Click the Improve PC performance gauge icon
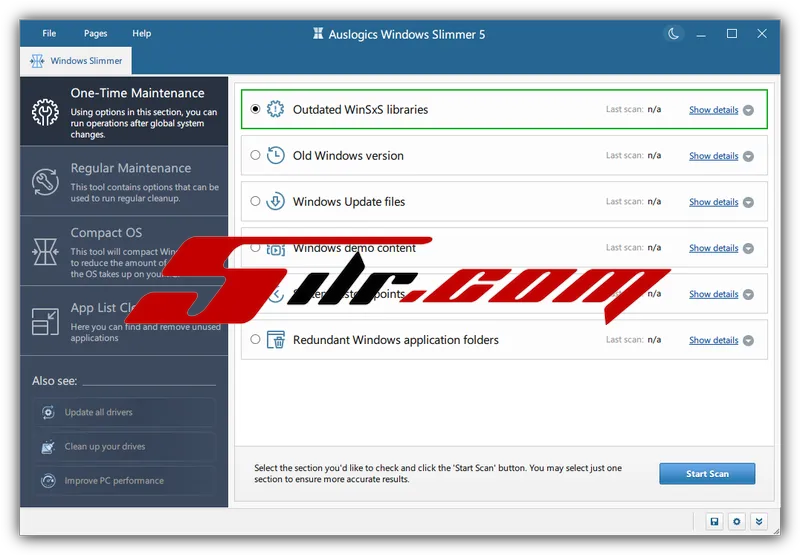This screenshot has width=800, height=555. click(x=48, y=481)
